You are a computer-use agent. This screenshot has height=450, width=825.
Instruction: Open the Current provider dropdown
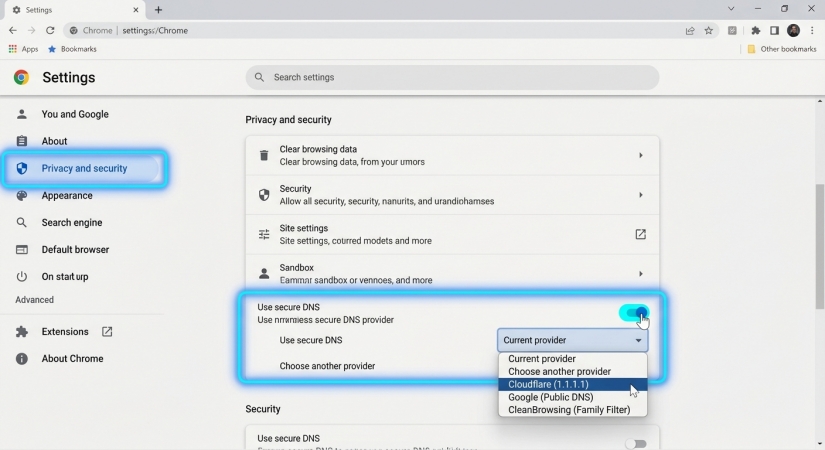572,341
